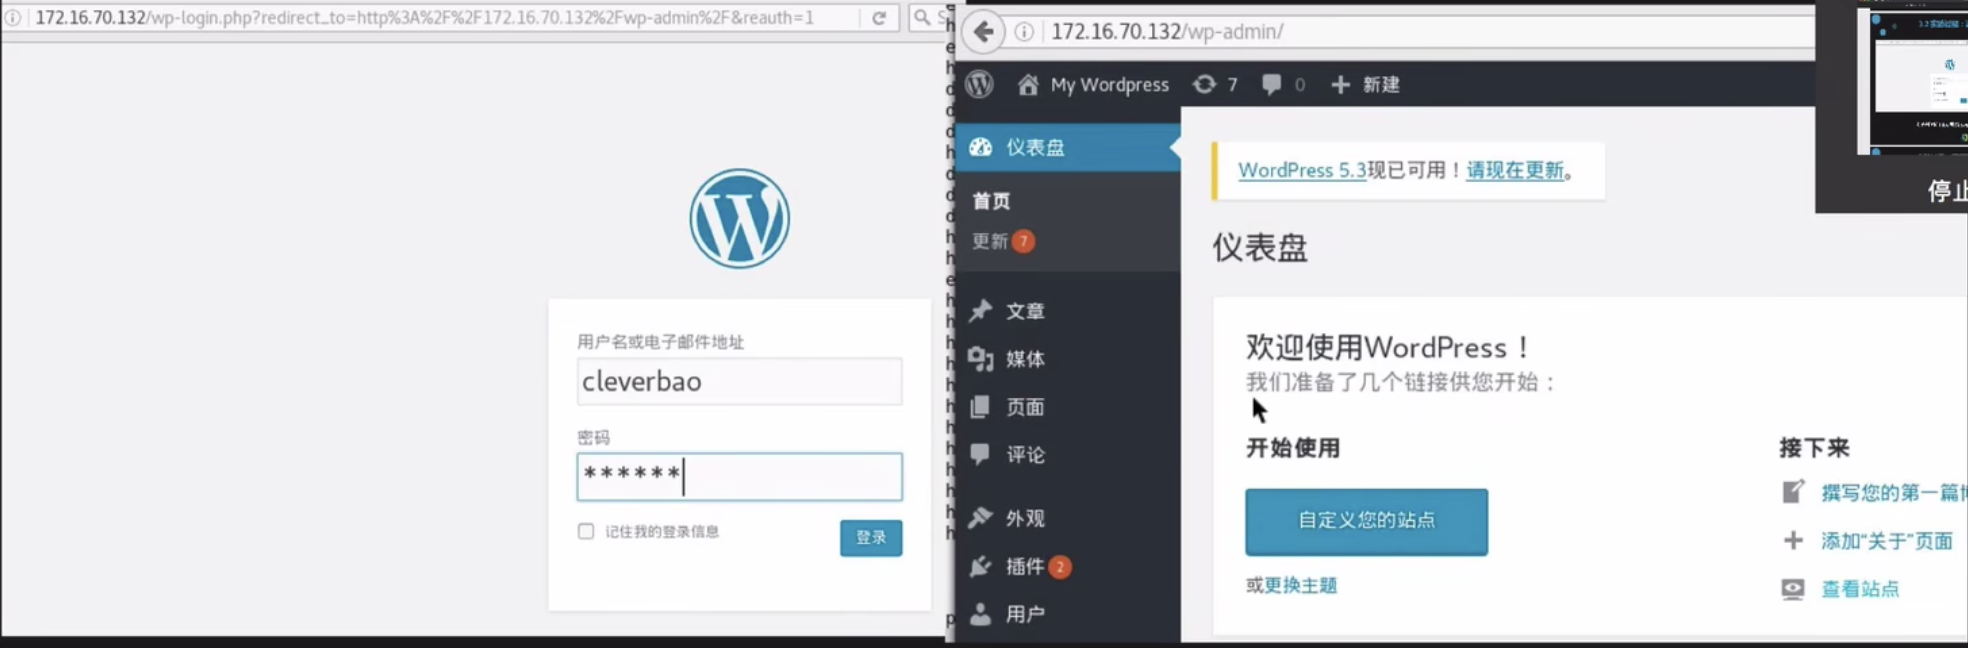The height and width of the screenshot is (648, 1968).
Task: Focus the password field with asterisks
Action: (739, 477)
